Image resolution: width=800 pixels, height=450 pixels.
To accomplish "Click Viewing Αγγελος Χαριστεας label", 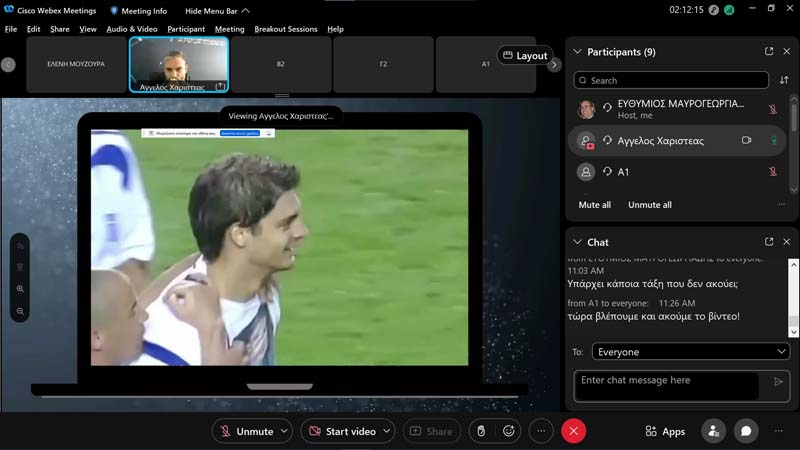I will point(281,116).
